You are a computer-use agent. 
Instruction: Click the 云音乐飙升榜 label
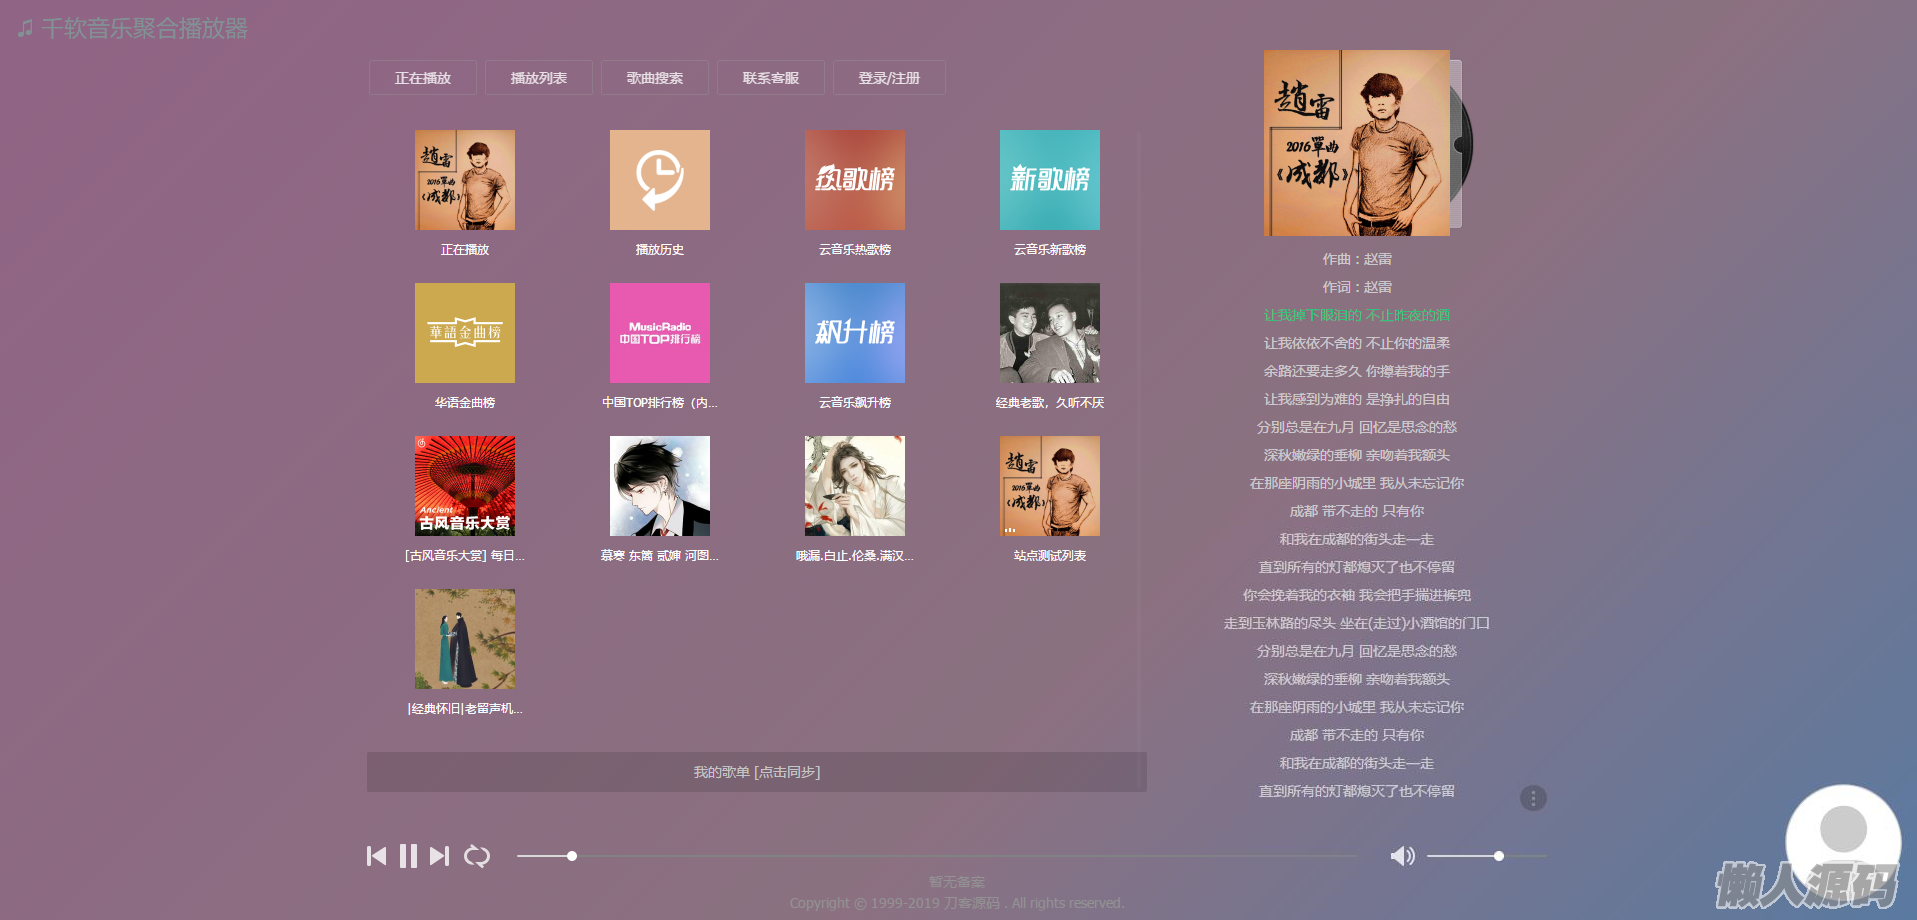click(x=855, y=403)
